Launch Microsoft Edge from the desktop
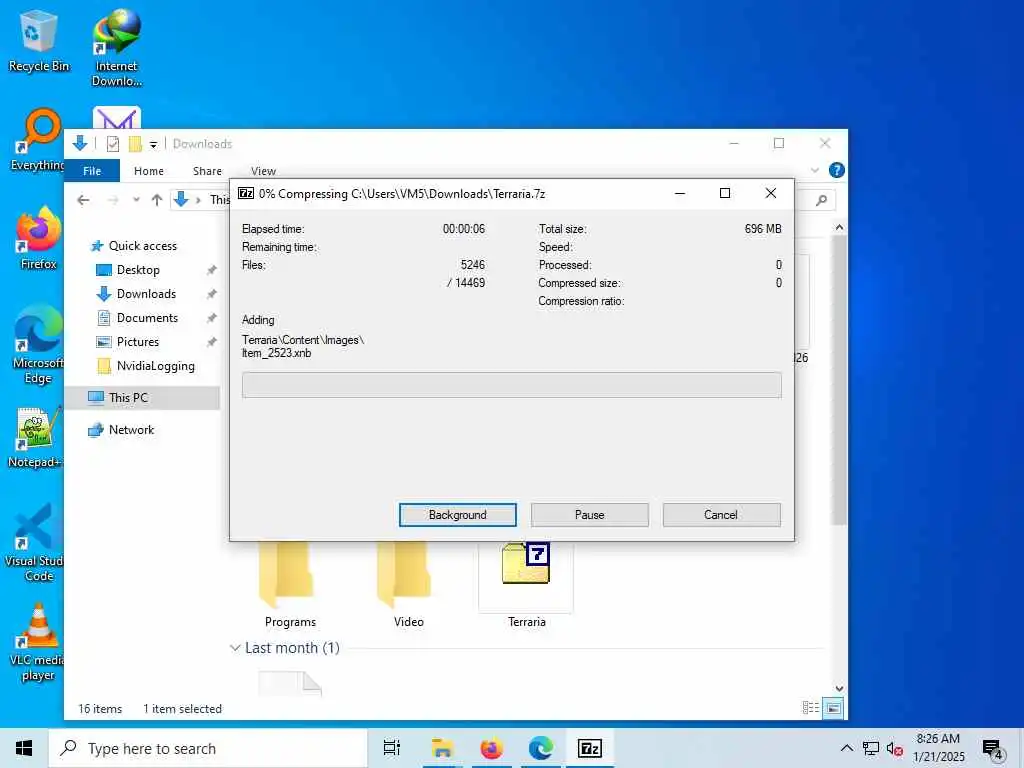Viewport: 1024px width, 768px height. click(38, 344)
